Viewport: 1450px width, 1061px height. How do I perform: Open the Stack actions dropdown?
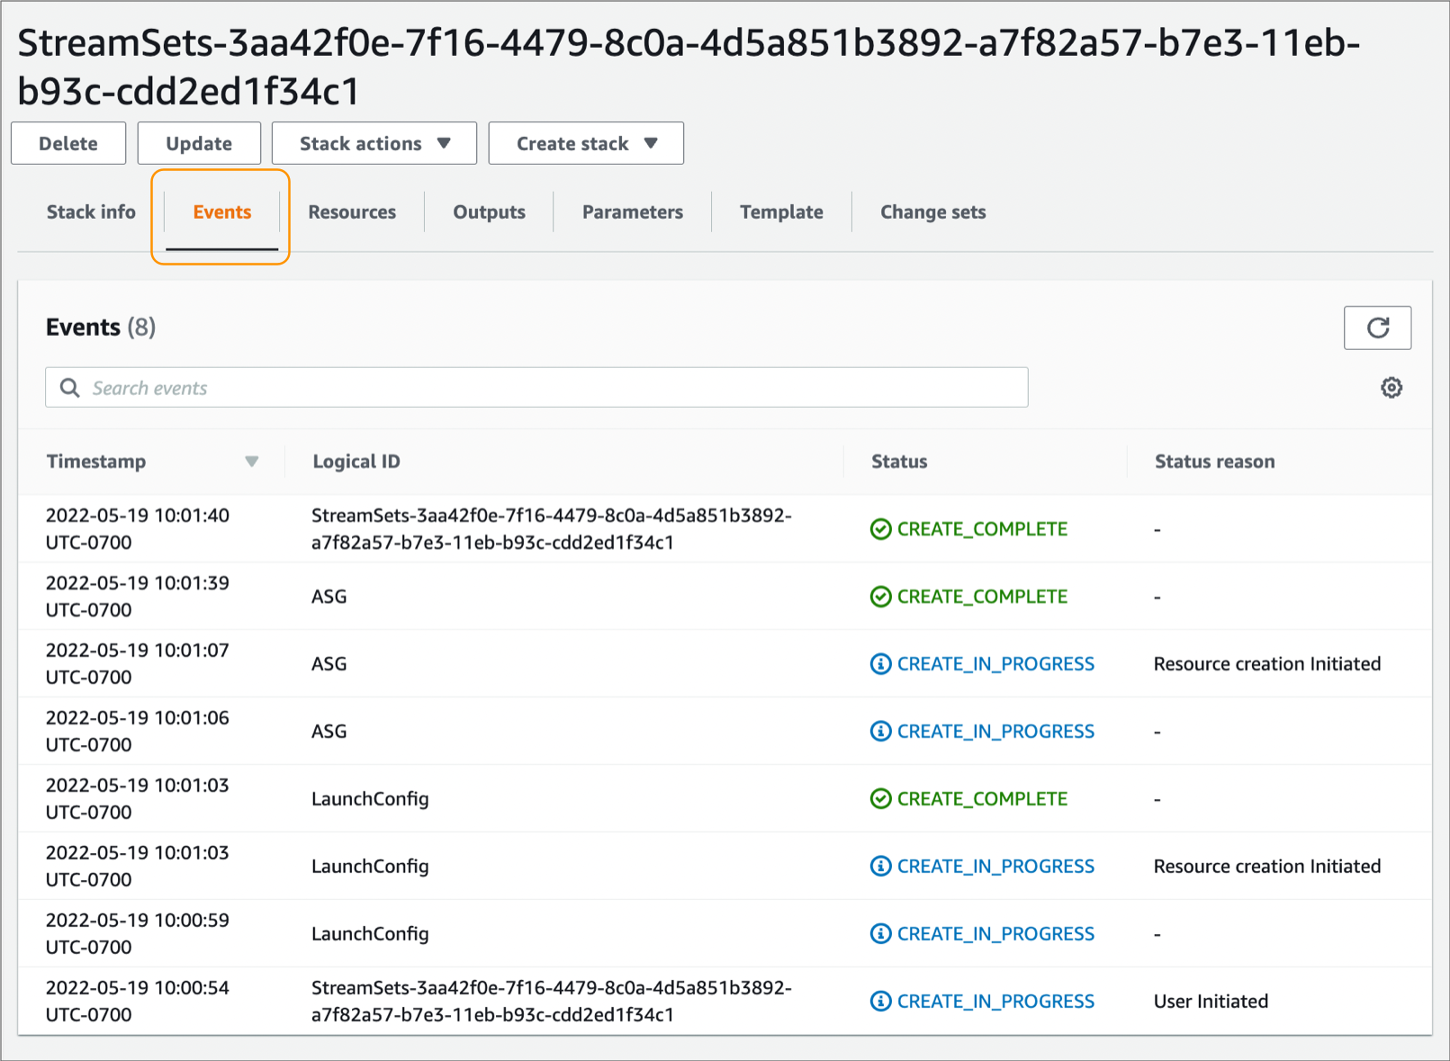click(x=373, y=143)
